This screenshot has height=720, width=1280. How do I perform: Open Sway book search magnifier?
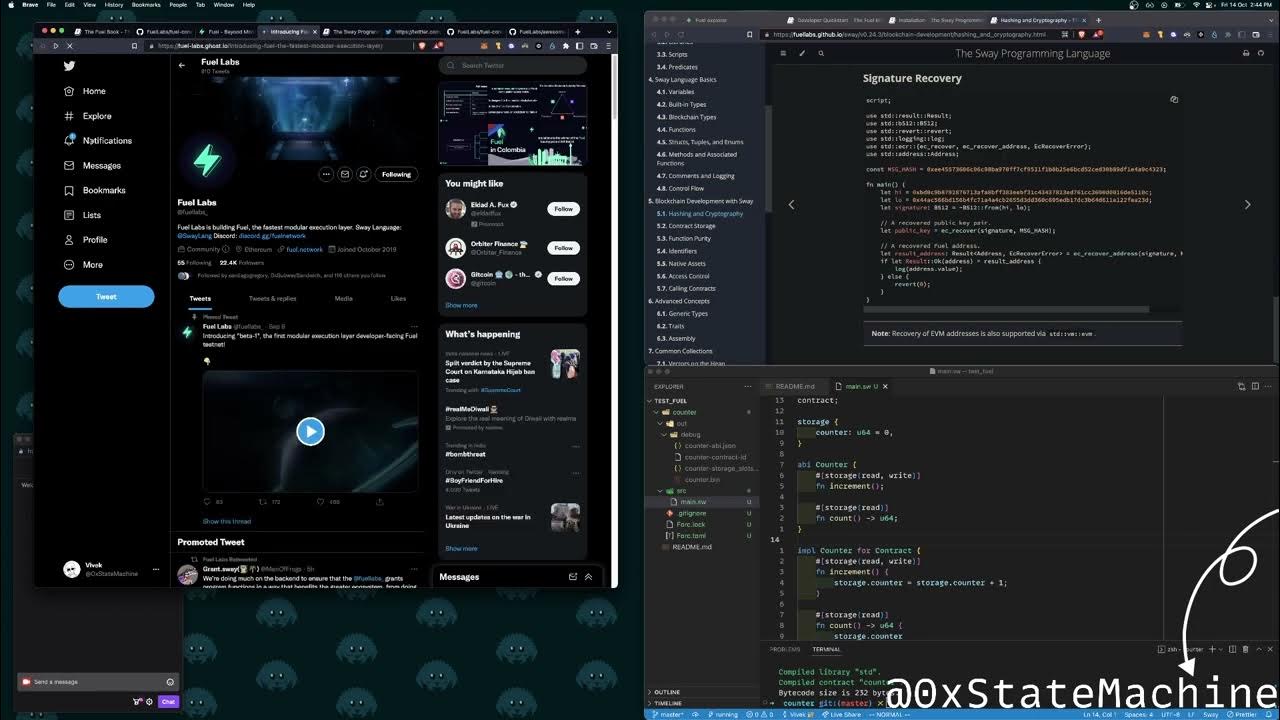pyautogui.click(x=821, y=53)
